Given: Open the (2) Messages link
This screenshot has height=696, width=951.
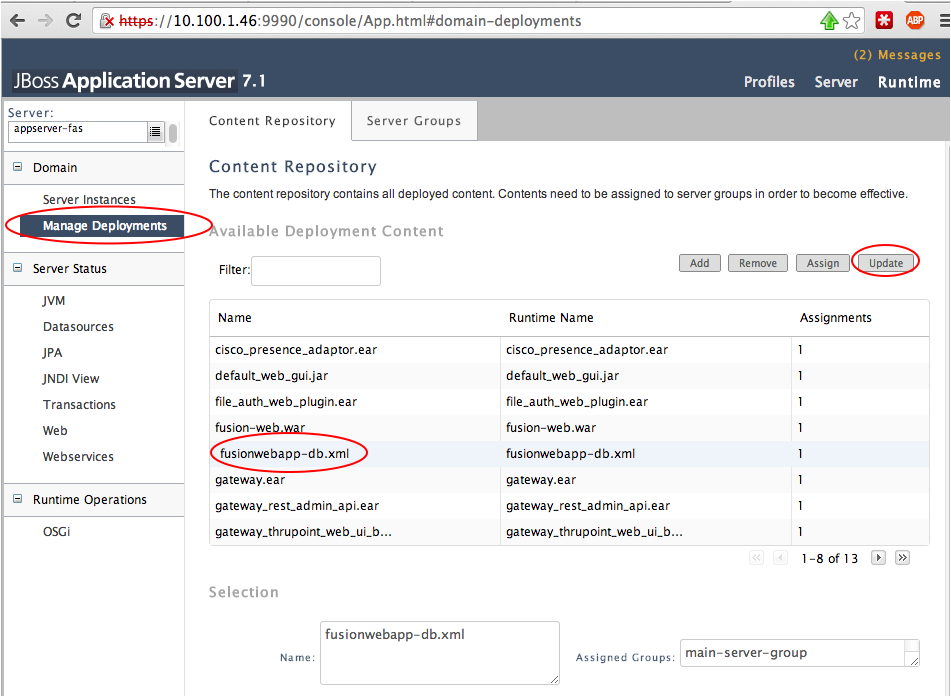Looking at the screenshot, I should pyautogui.click(x=897, y=55).
